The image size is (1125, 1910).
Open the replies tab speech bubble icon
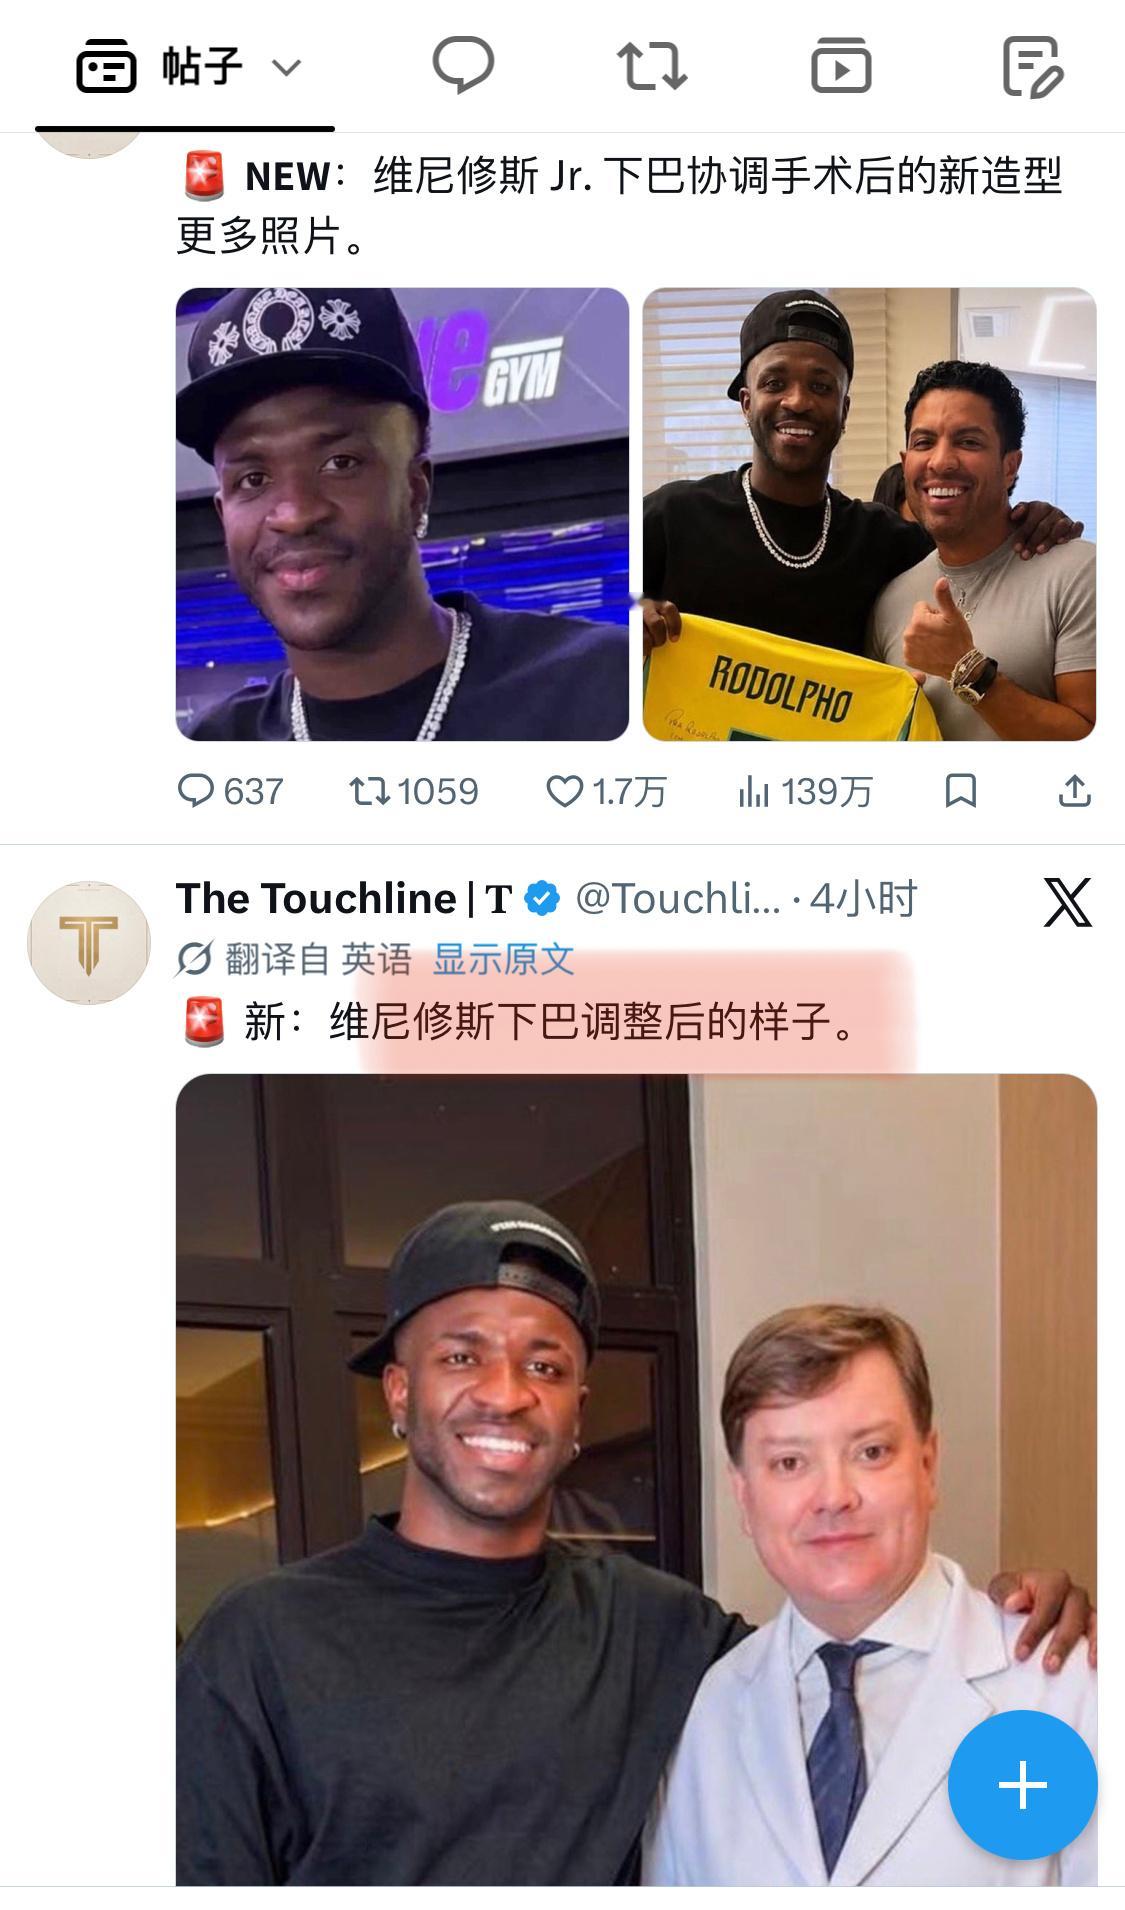pyautogui.click(x=462, y=66)
